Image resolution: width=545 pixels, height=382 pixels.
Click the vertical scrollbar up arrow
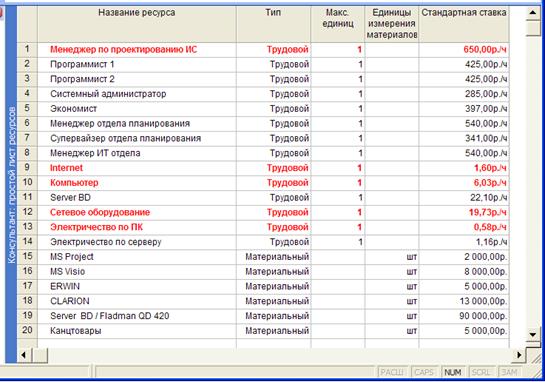coord(532,13)
